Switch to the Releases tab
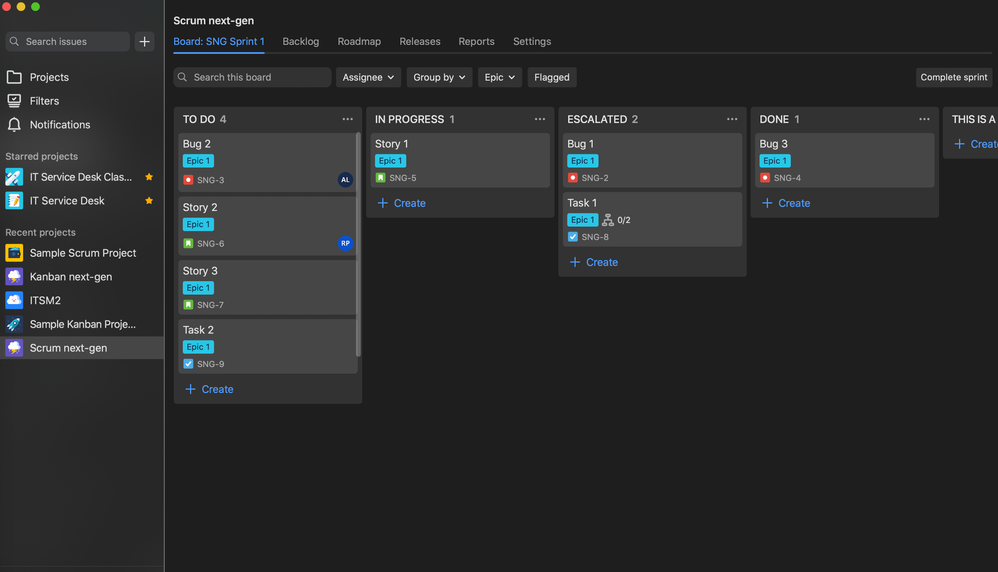The height and width of the screenshot is (572, 998). pyautogui.click(x=419, y=41)
